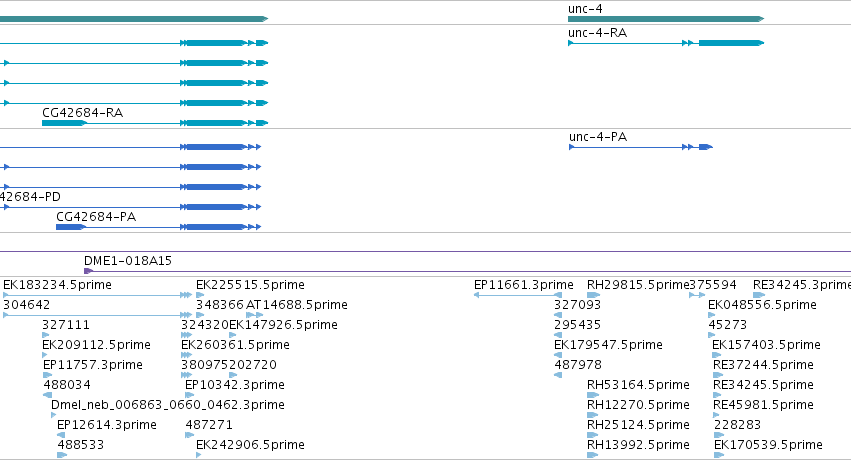This screenshot has width=851, height=460.
Task: Click the 488034 feature label
Action: pyautogui.click(x=67, y=385)
